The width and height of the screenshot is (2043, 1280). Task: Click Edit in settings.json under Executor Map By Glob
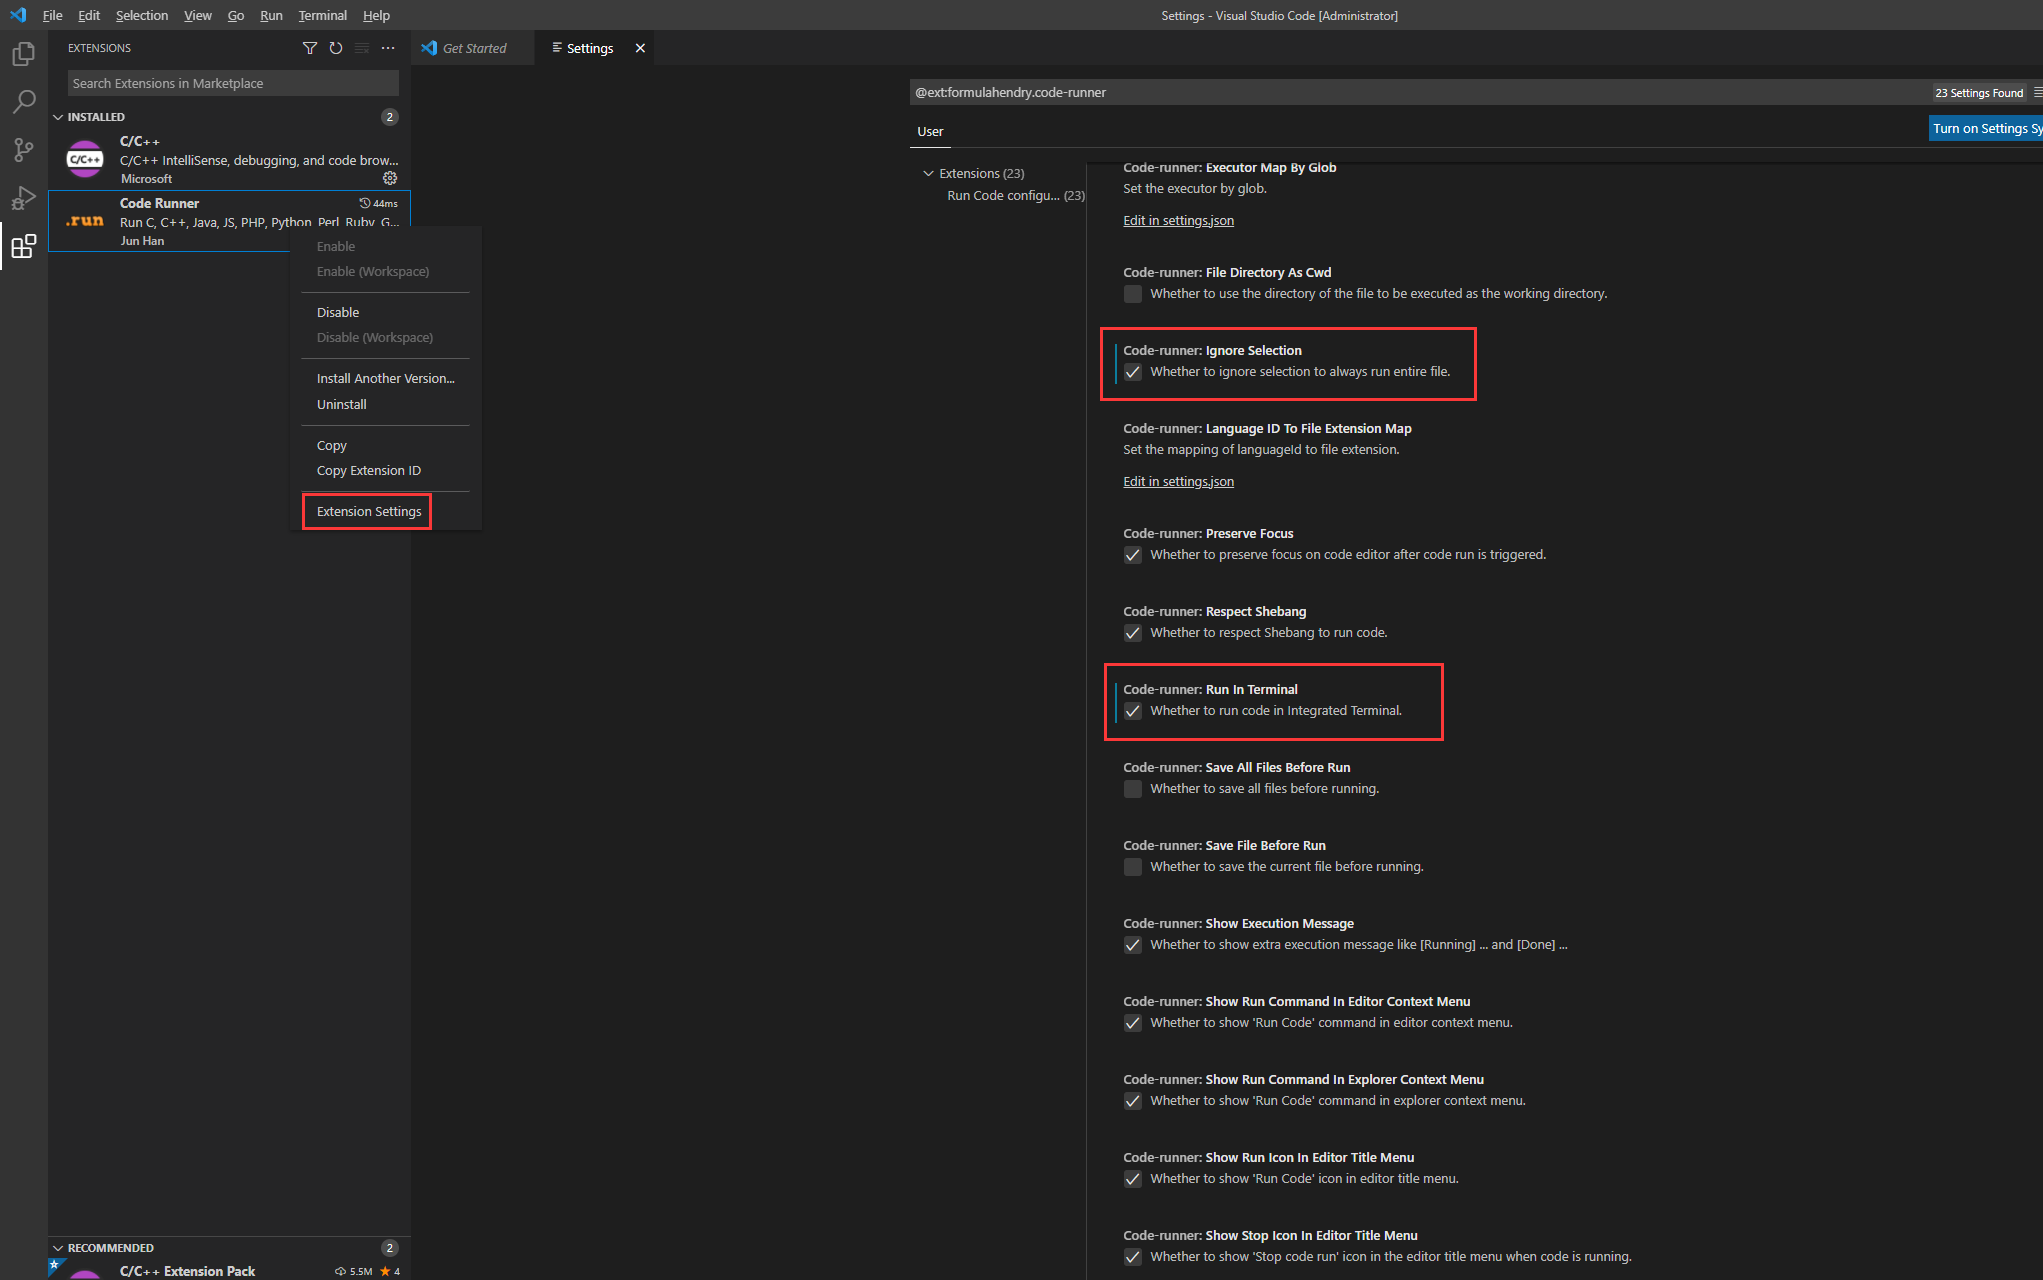tap(1178, 220)
